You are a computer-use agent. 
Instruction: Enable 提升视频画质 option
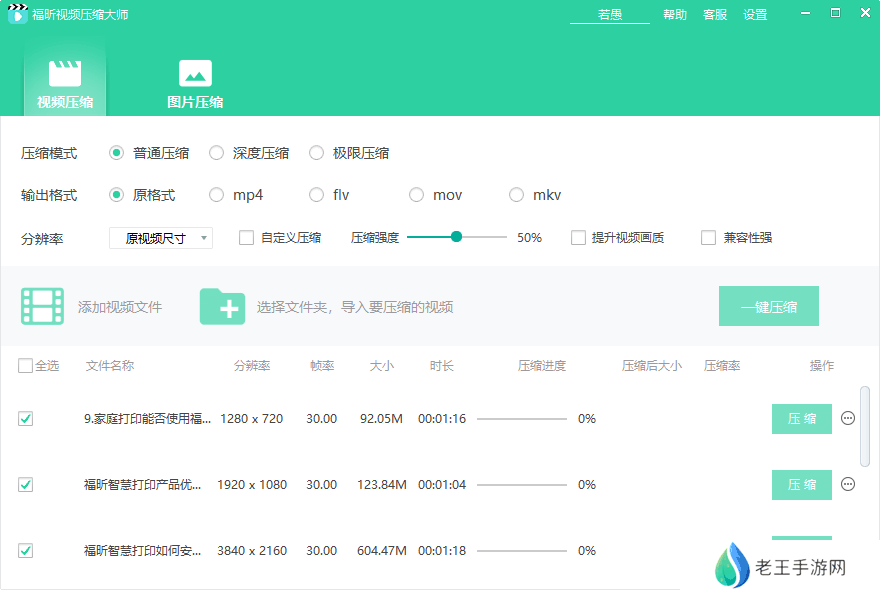578,237
